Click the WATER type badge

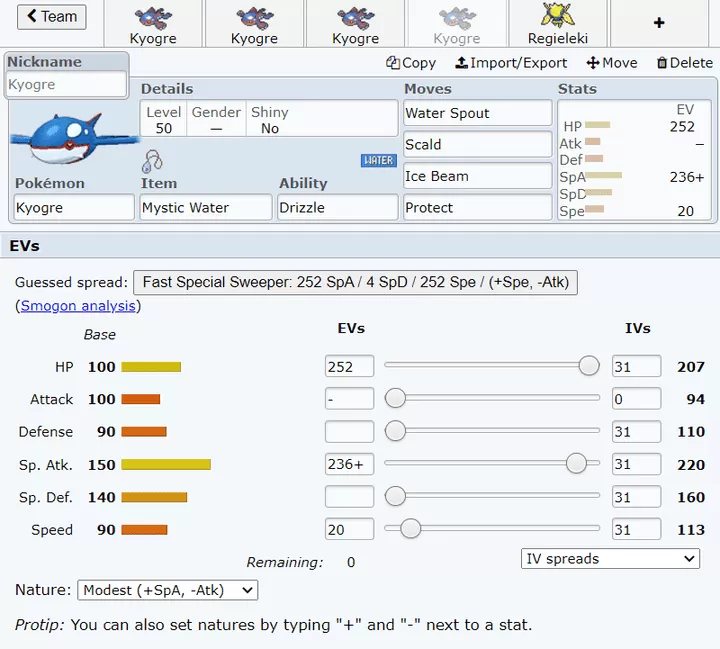click(378, 160)
